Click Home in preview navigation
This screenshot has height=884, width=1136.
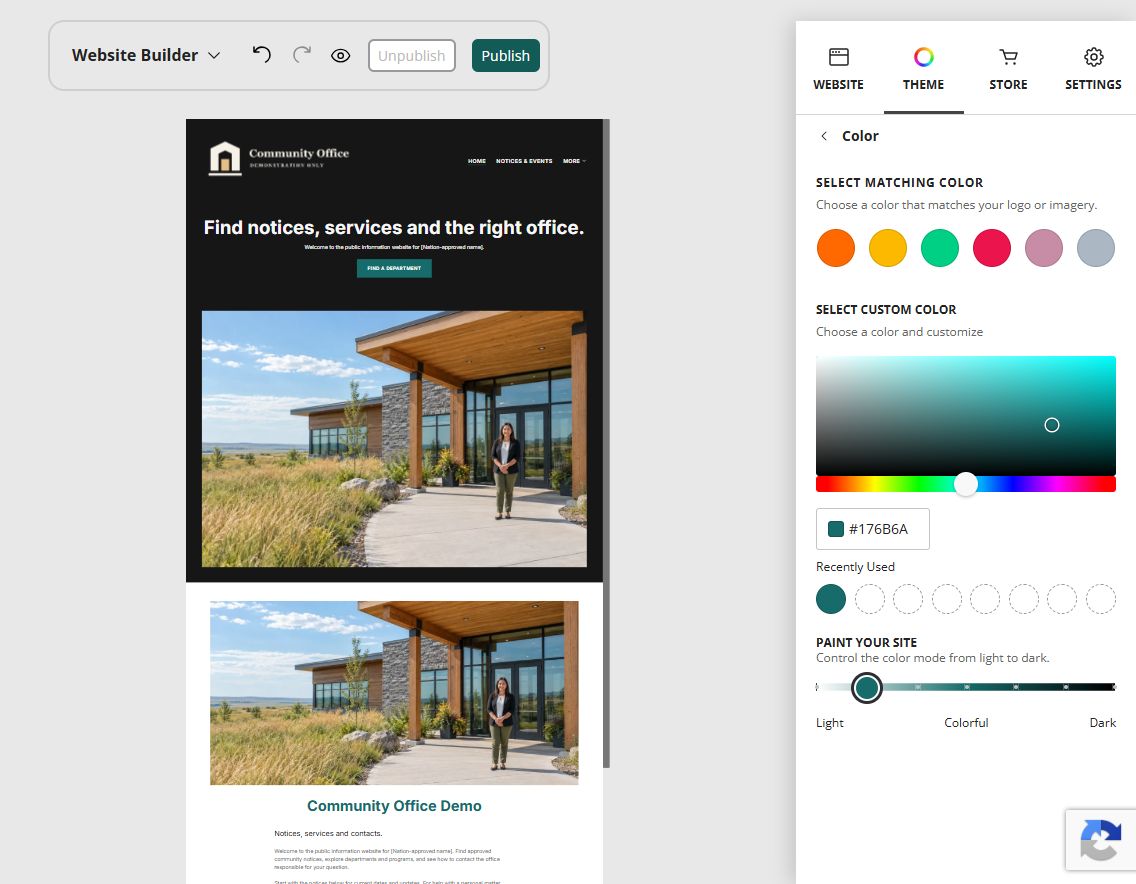477,161
